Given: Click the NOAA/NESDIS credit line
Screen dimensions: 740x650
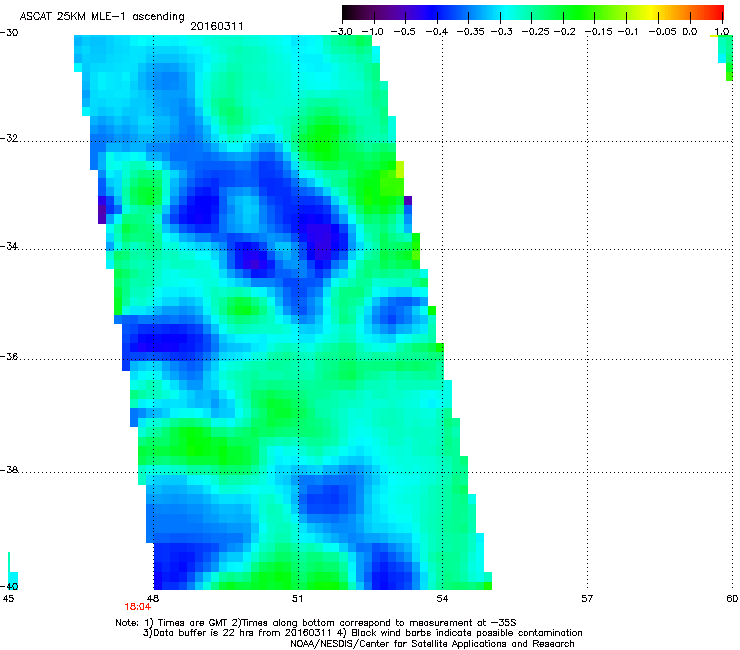Looking at the screenshot, I should coord(432,644).
